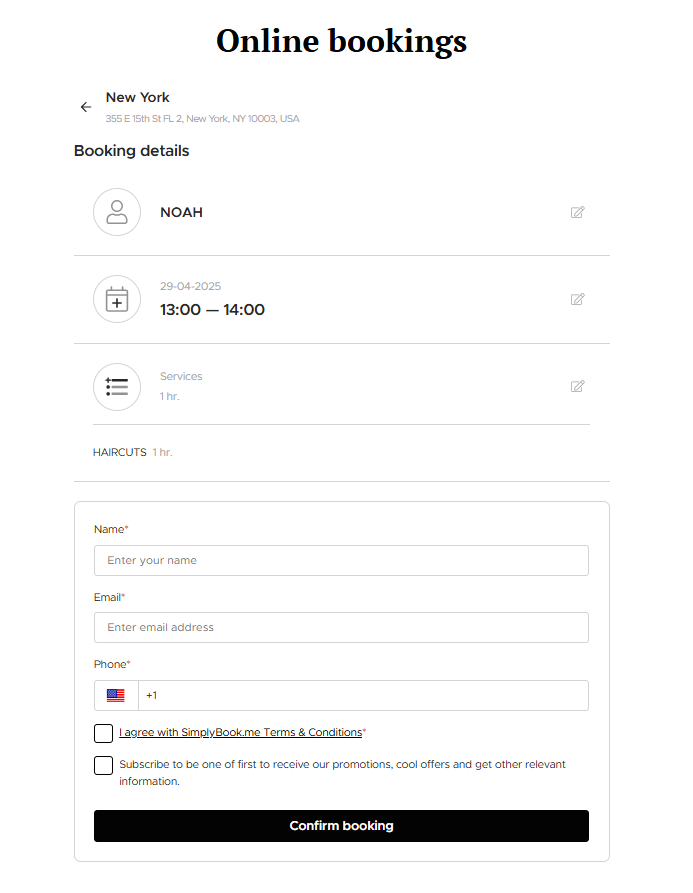Focus the Enter your name field
The height and width of the screenshot is (893, 693).
341,560
